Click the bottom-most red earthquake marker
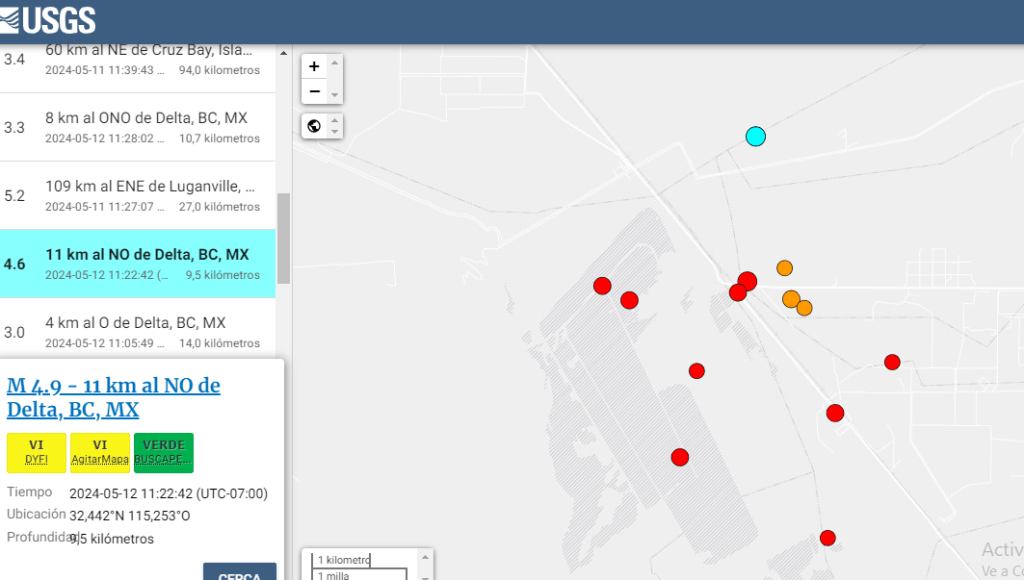This screenshot has width=1024, height=580. 828,538
